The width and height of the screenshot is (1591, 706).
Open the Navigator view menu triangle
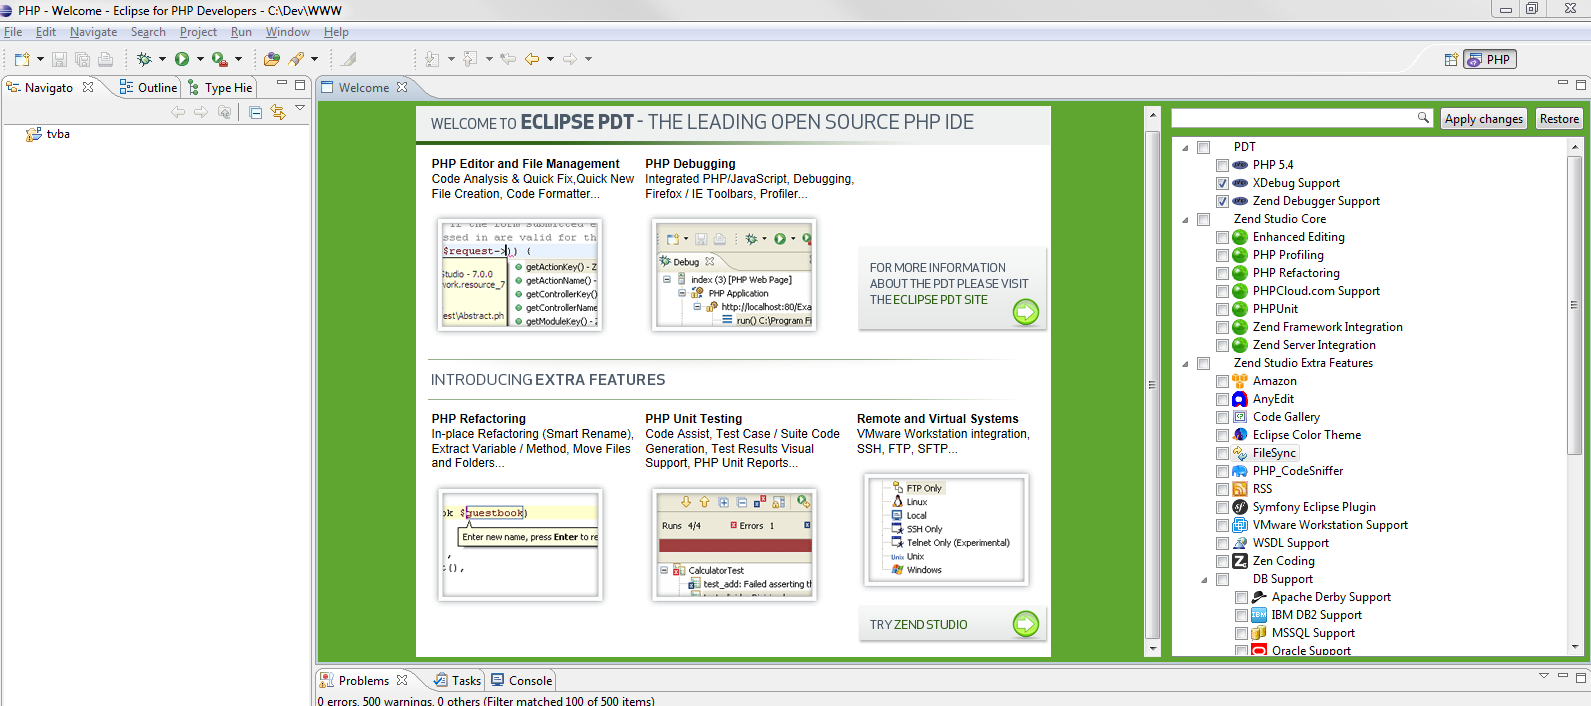[x=300, y=108]
